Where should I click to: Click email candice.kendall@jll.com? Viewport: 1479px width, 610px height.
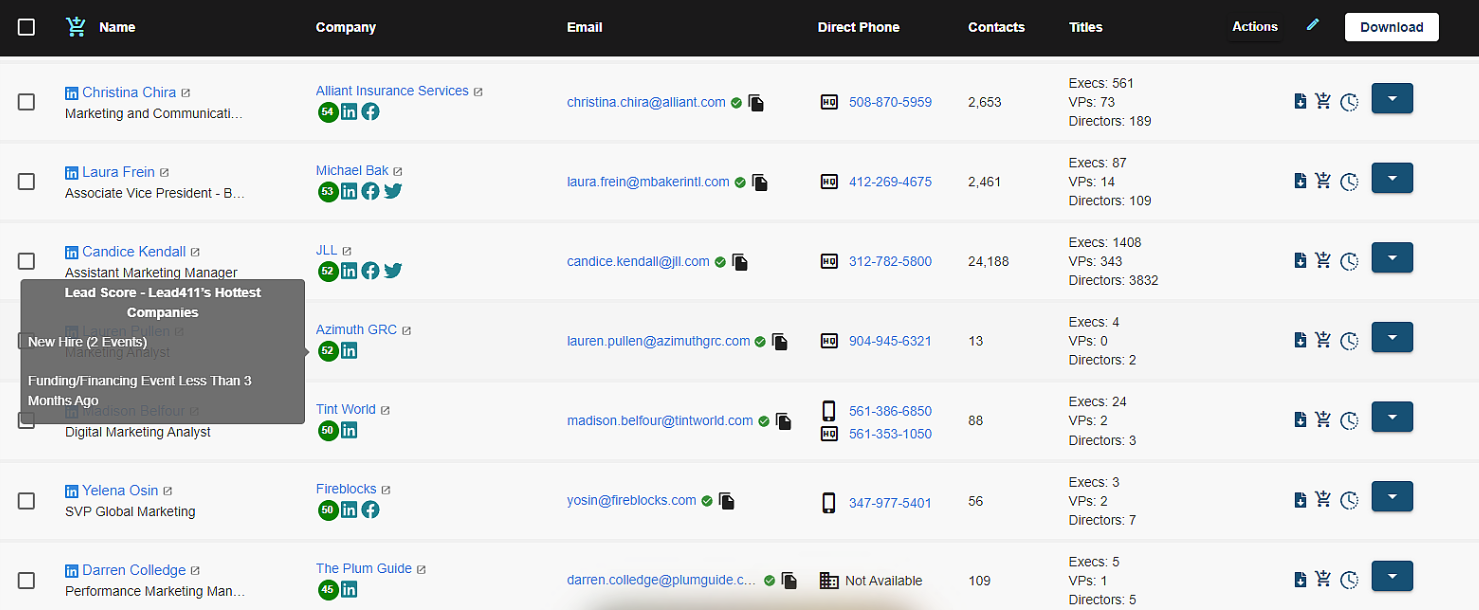[x=638, y=261]
